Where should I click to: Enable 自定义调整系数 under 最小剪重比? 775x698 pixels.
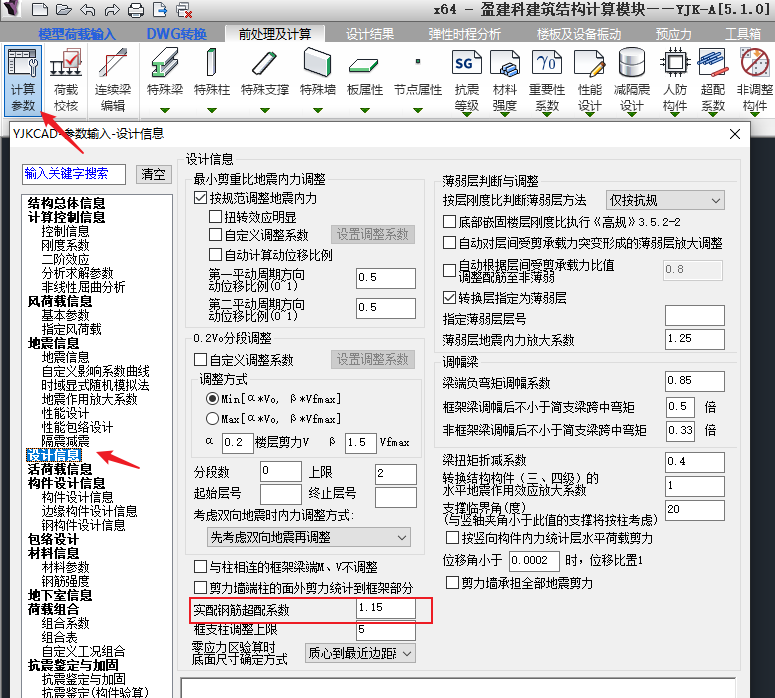(x=215, y=235)
